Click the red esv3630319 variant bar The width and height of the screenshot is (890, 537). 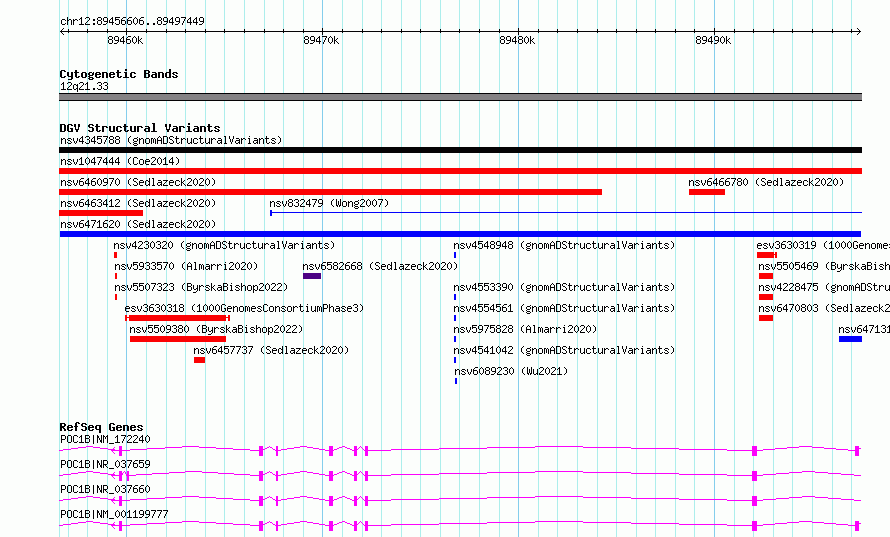click(766, 255)
